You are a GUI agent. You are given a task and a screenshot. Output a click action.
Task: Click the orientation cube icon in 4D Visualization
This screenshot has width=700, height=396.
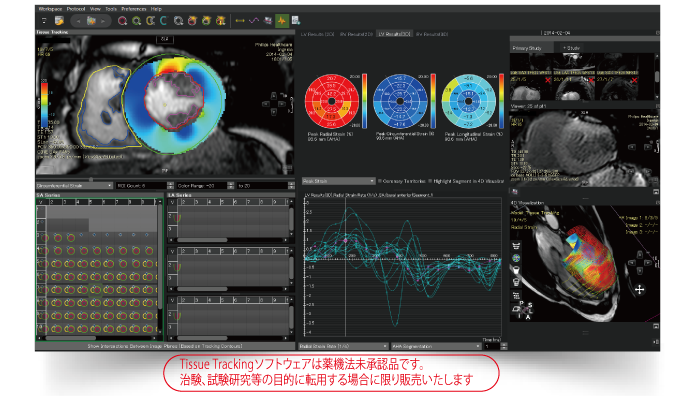pos(516,308)
